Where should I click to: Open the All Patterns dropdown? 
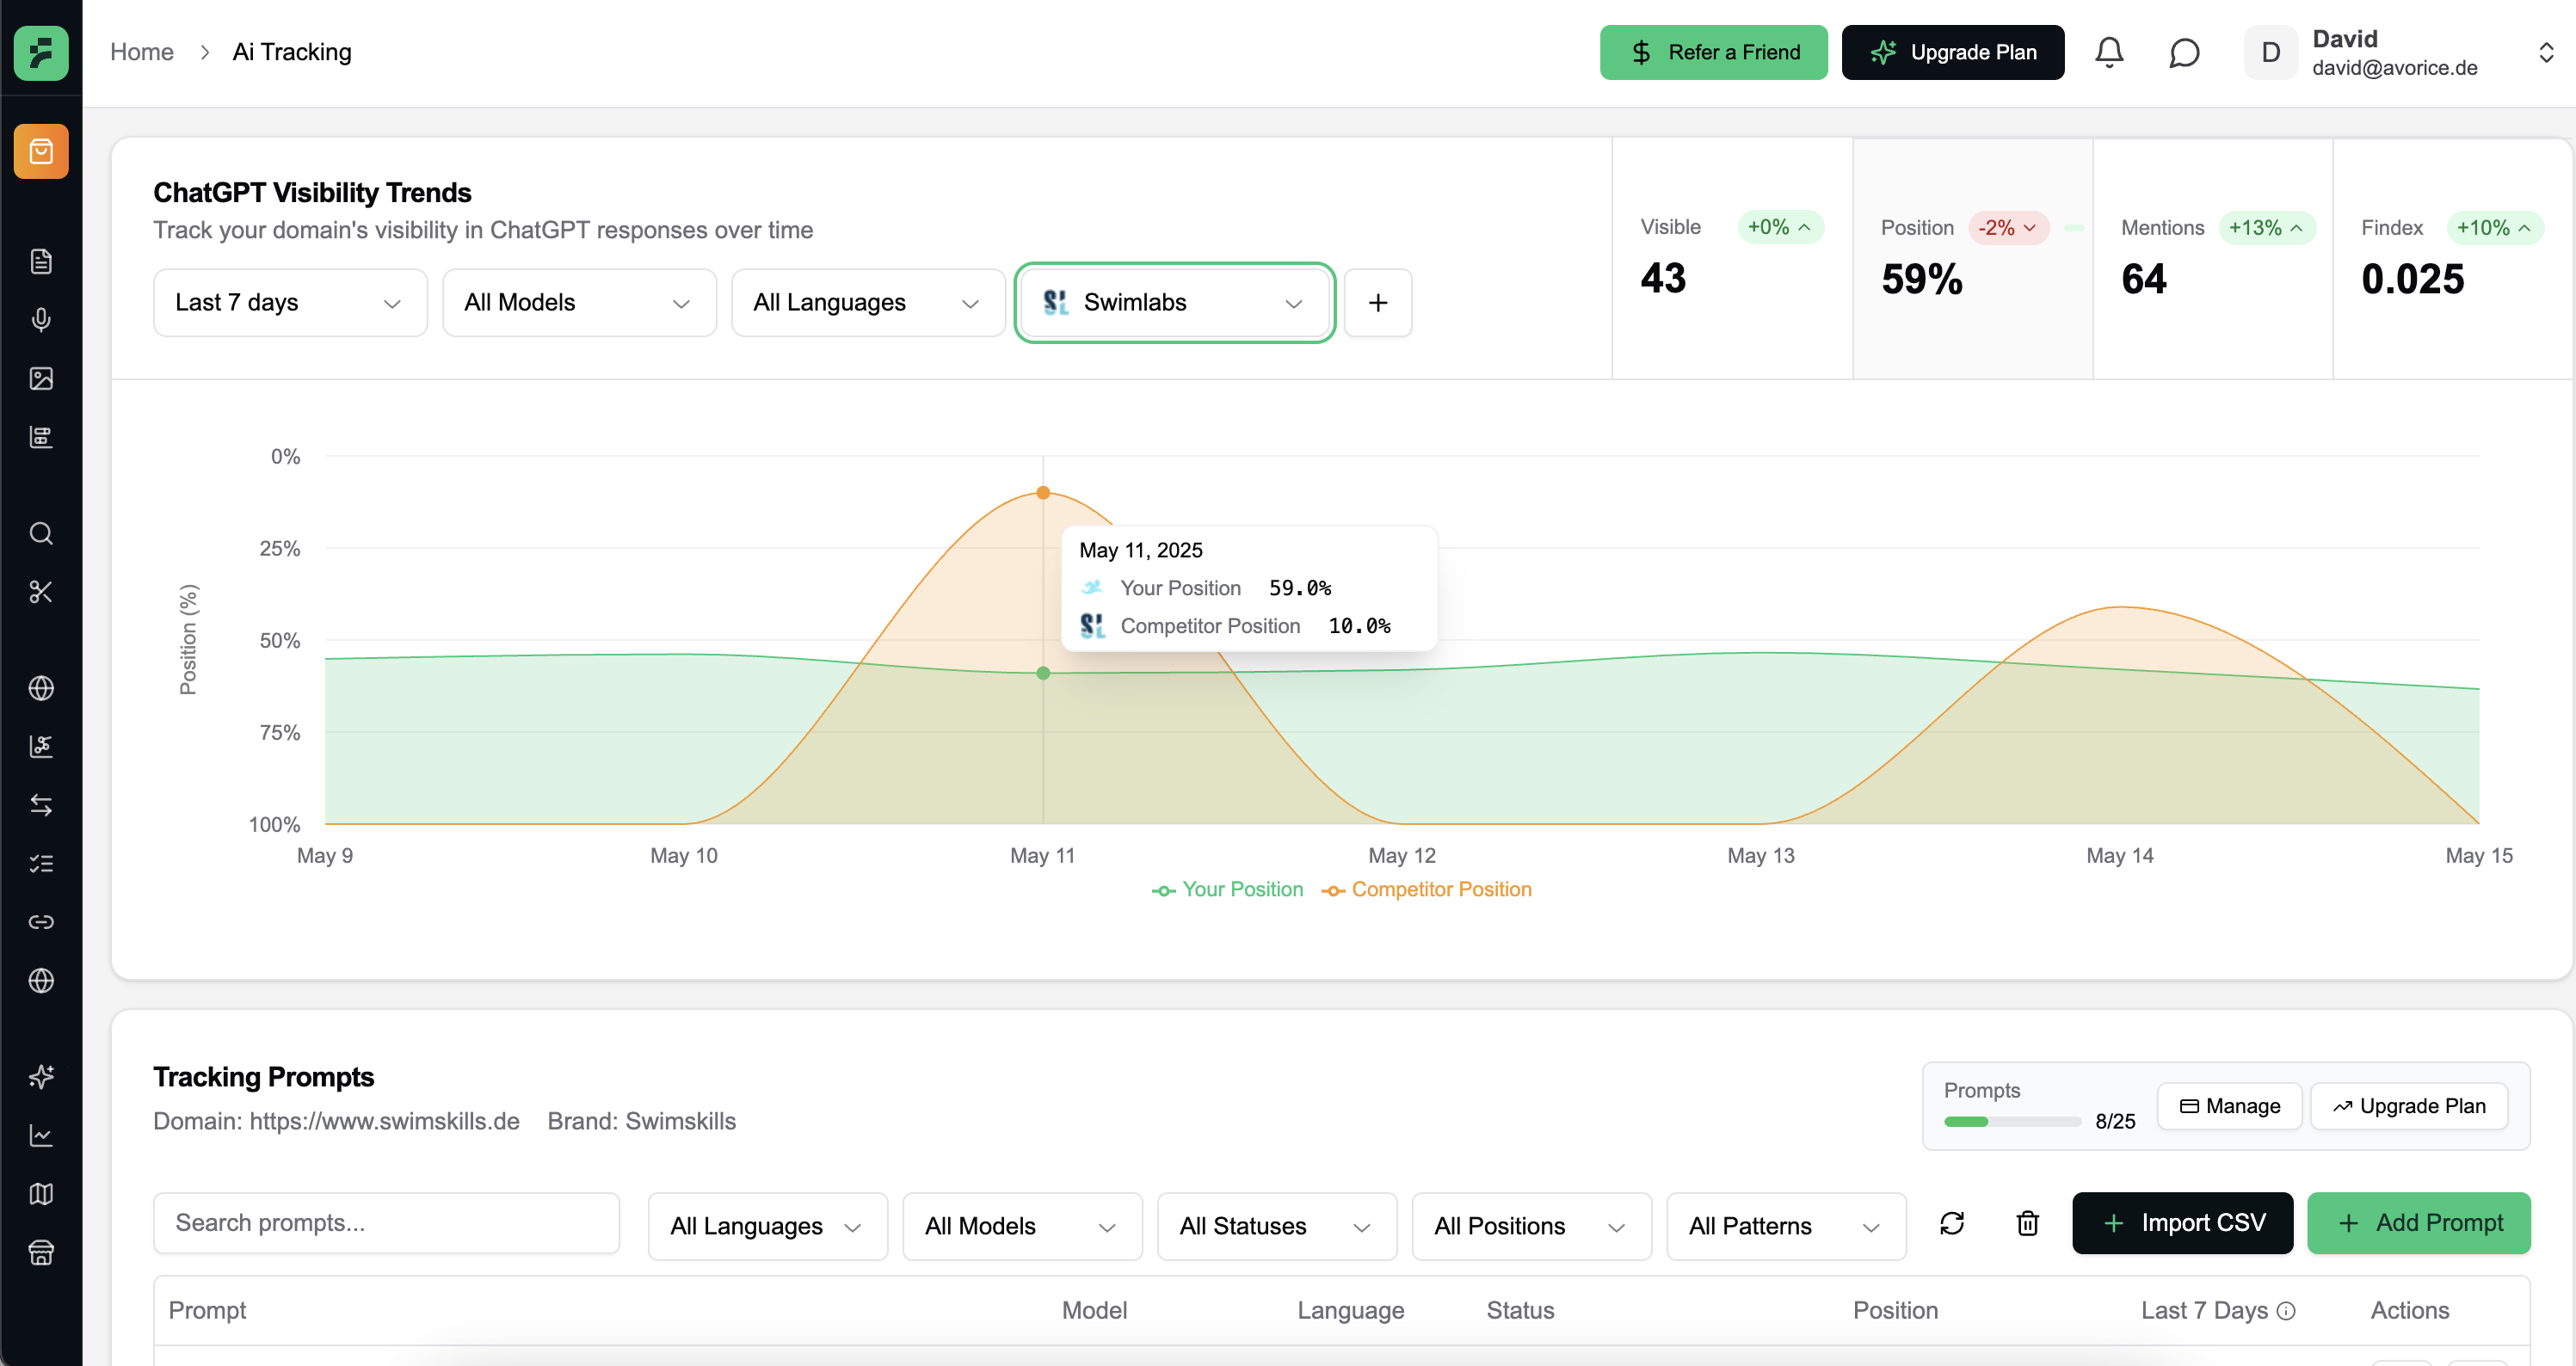[1786, 1226]
